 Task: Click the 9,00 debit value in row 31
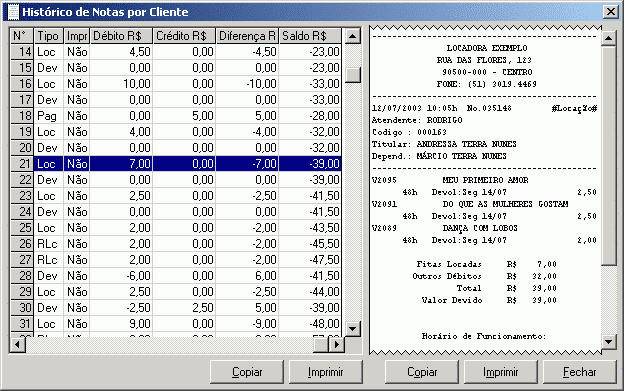121,324
